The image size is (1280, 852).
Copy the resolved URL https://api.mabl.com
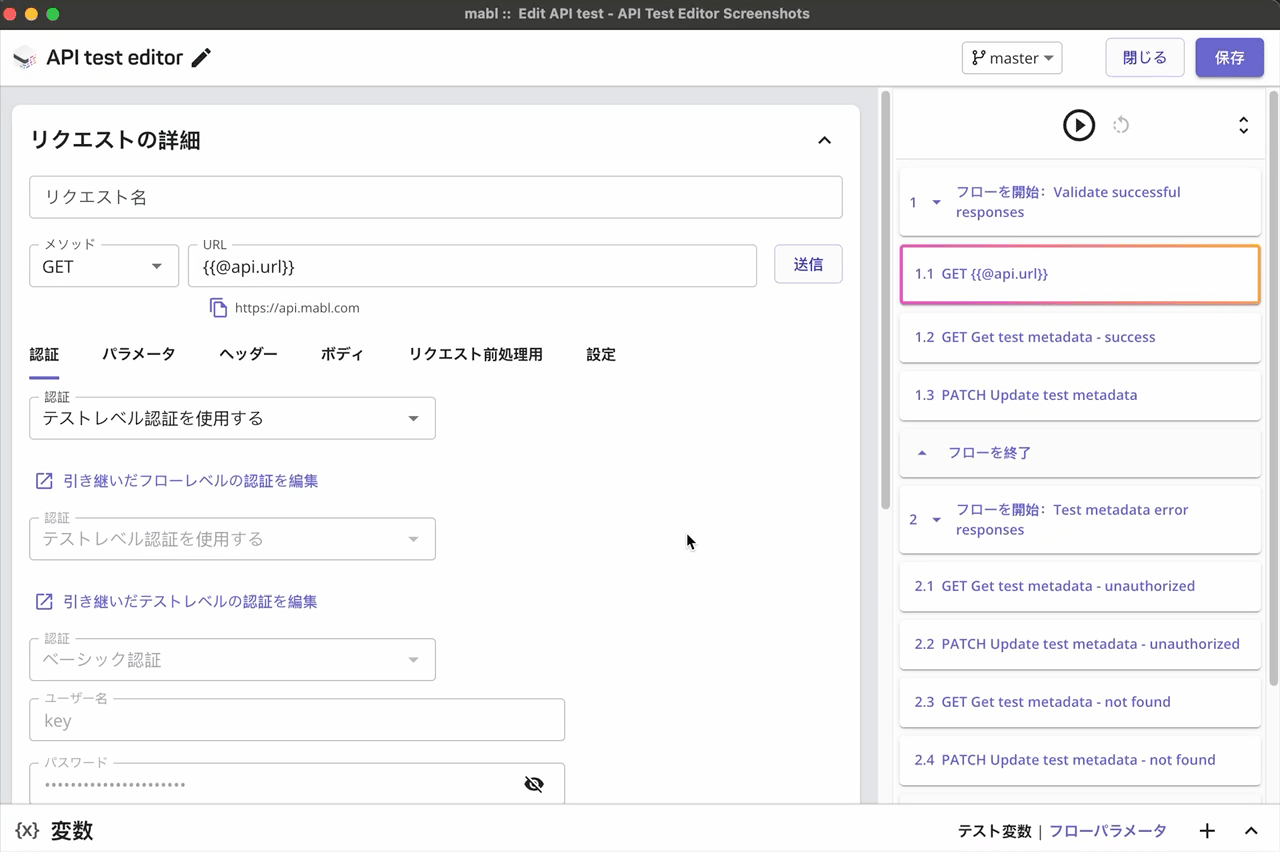click(218, 308)
